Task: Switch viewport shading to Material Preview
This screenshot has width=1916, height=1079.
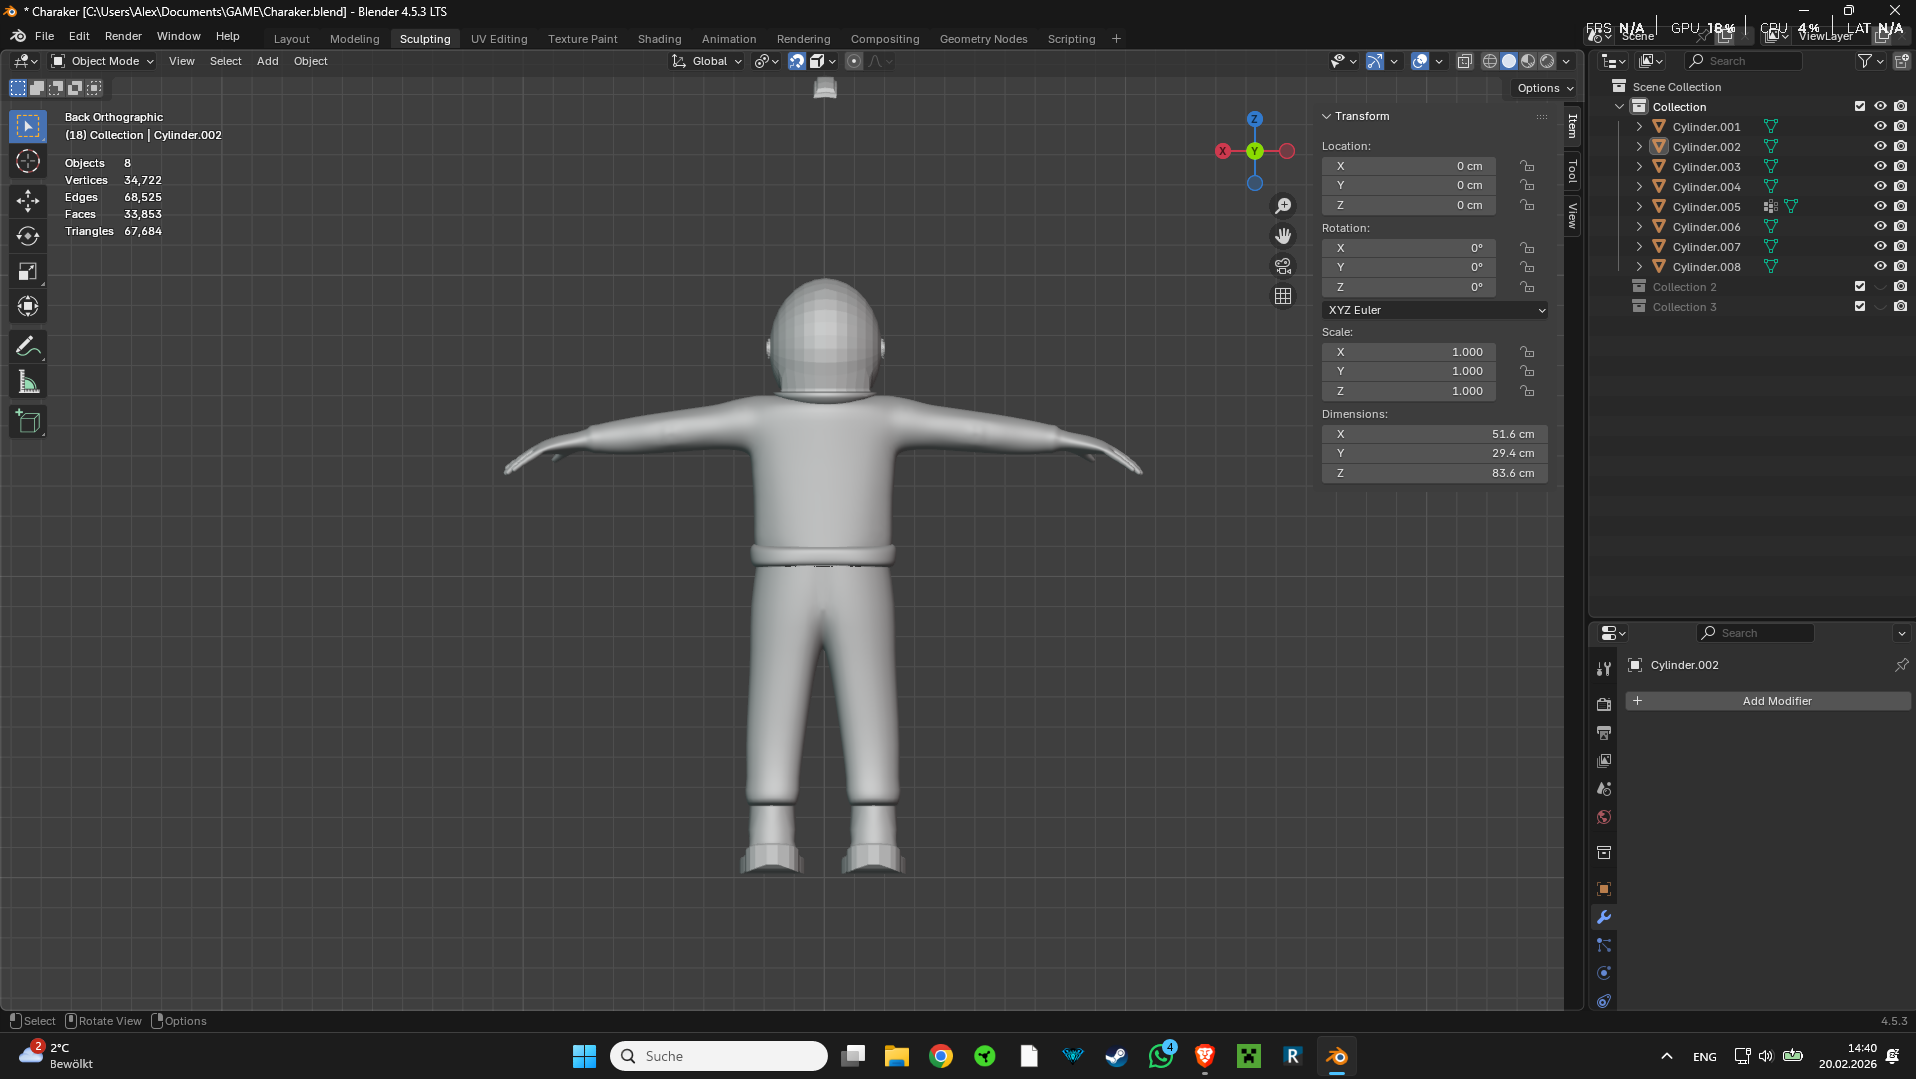Action: tap(1528, 61)
